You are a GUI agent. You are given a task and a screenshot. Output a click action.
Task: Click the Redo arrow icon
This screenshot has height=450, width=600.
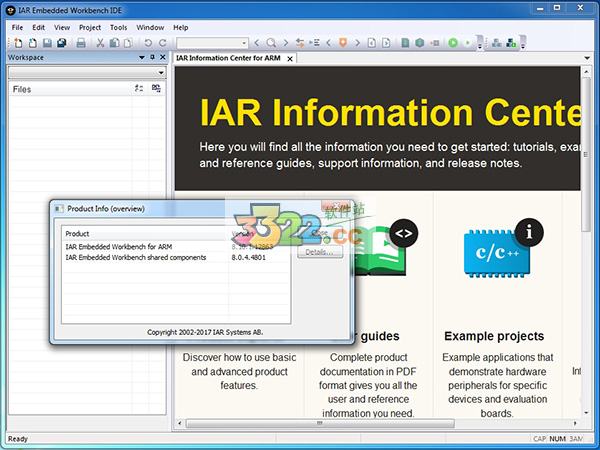pyautogui.click(x=163, y=43)
